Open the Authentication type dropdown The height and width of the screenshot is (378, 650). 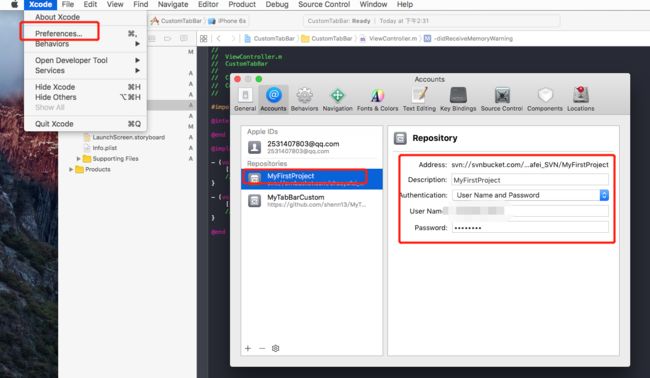(x=530, y=195)
